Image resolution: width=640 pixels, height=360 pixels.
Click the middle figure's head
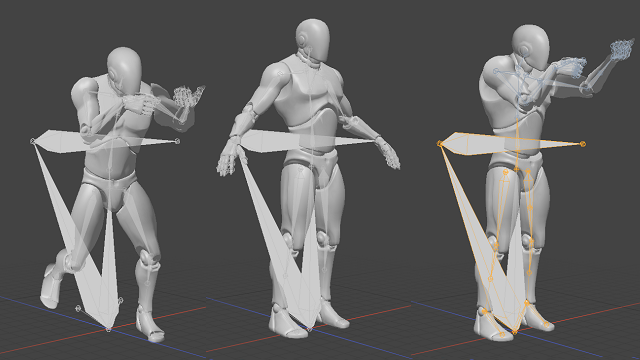(313, 40)
